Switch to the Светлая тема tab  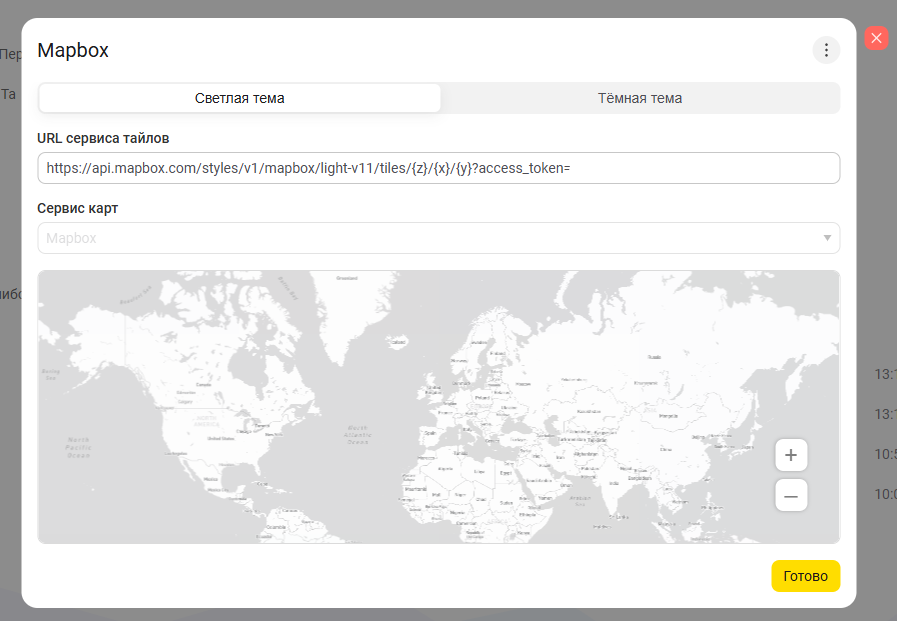point(239,98)
